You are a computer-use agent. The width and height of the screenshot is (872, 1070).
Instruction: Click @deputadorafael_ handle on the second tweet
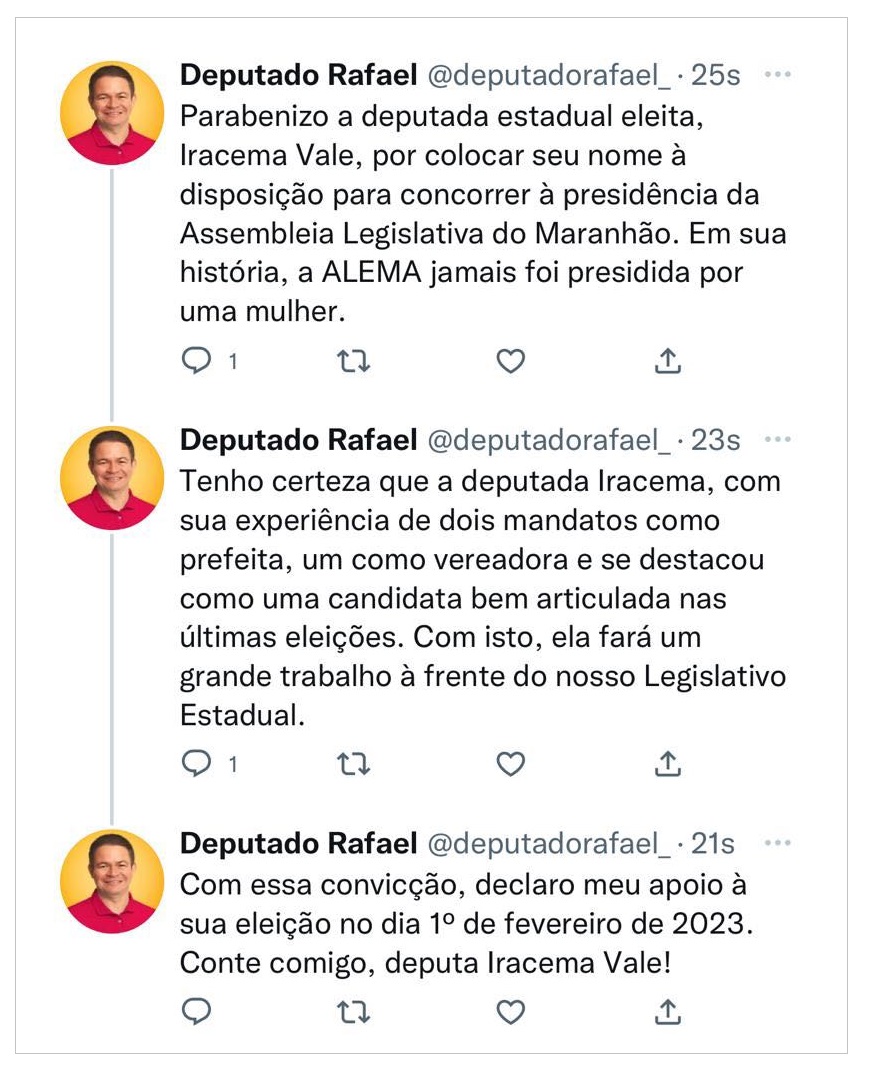pyautogui.click(x=549, y=440)
